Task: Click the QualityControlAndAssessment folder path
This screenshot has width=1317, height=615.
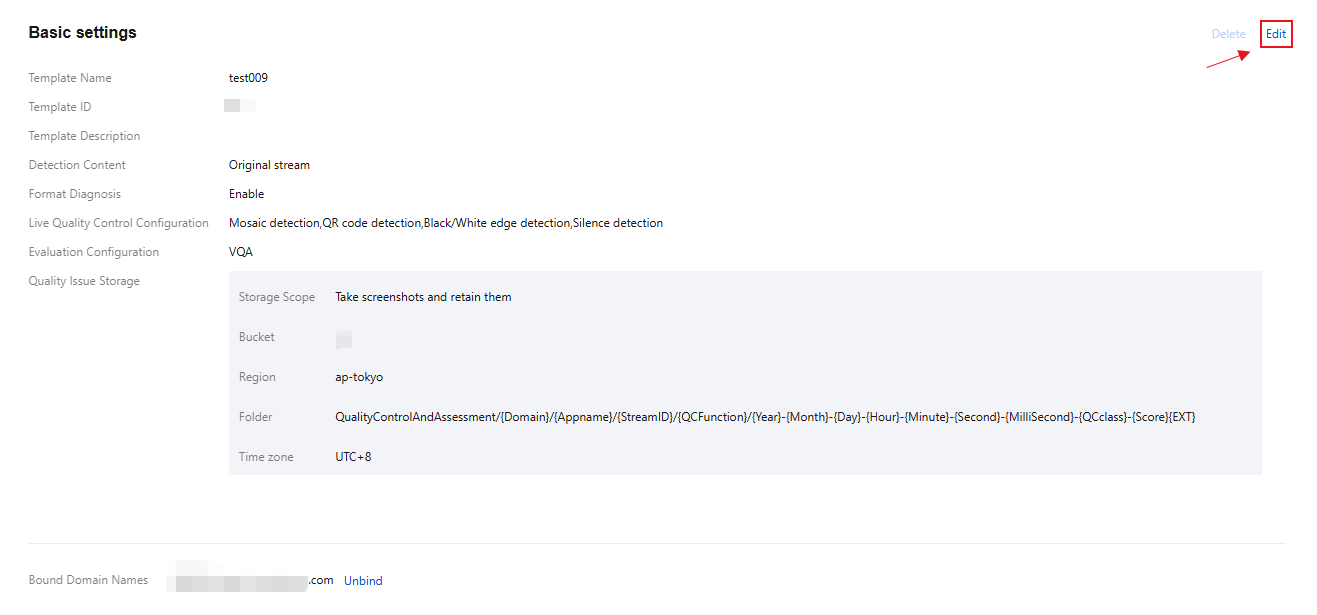Action: pos(765,417)
